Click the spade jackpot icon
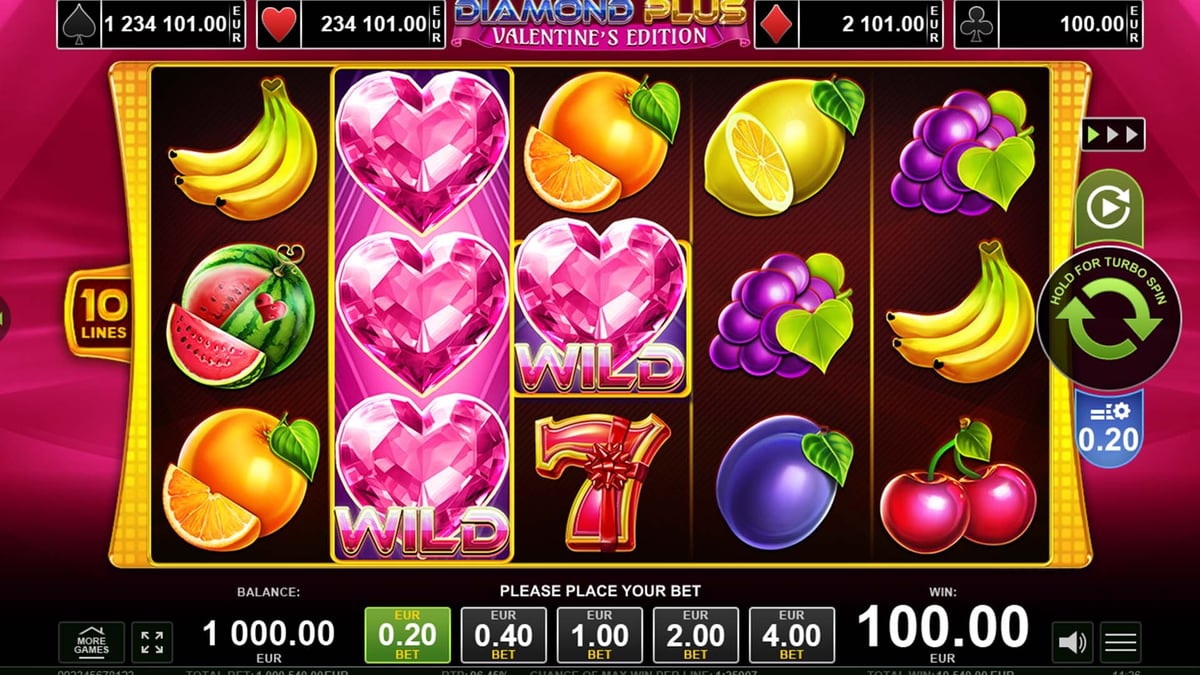This screenshot has height=675, width=1200. 79,23
